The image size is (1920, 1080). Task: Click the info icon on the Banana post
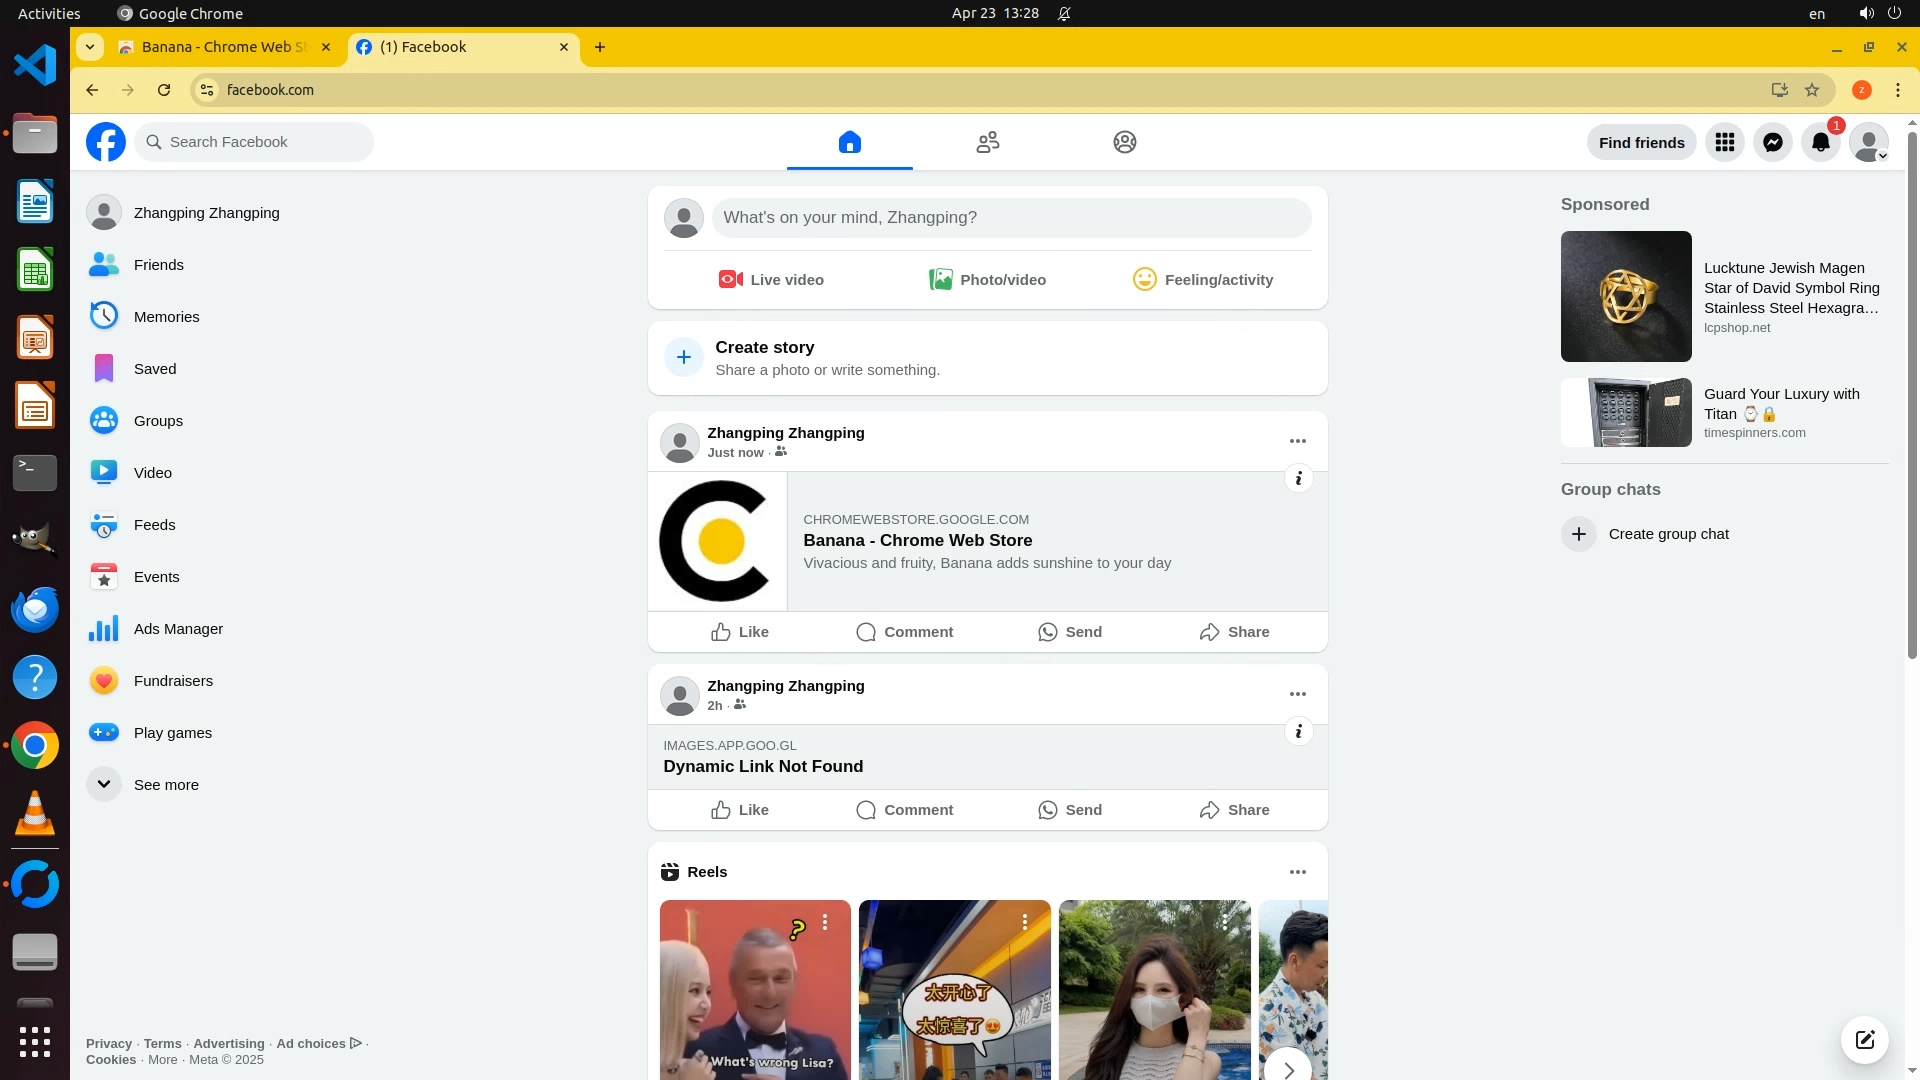[1298, 478]
